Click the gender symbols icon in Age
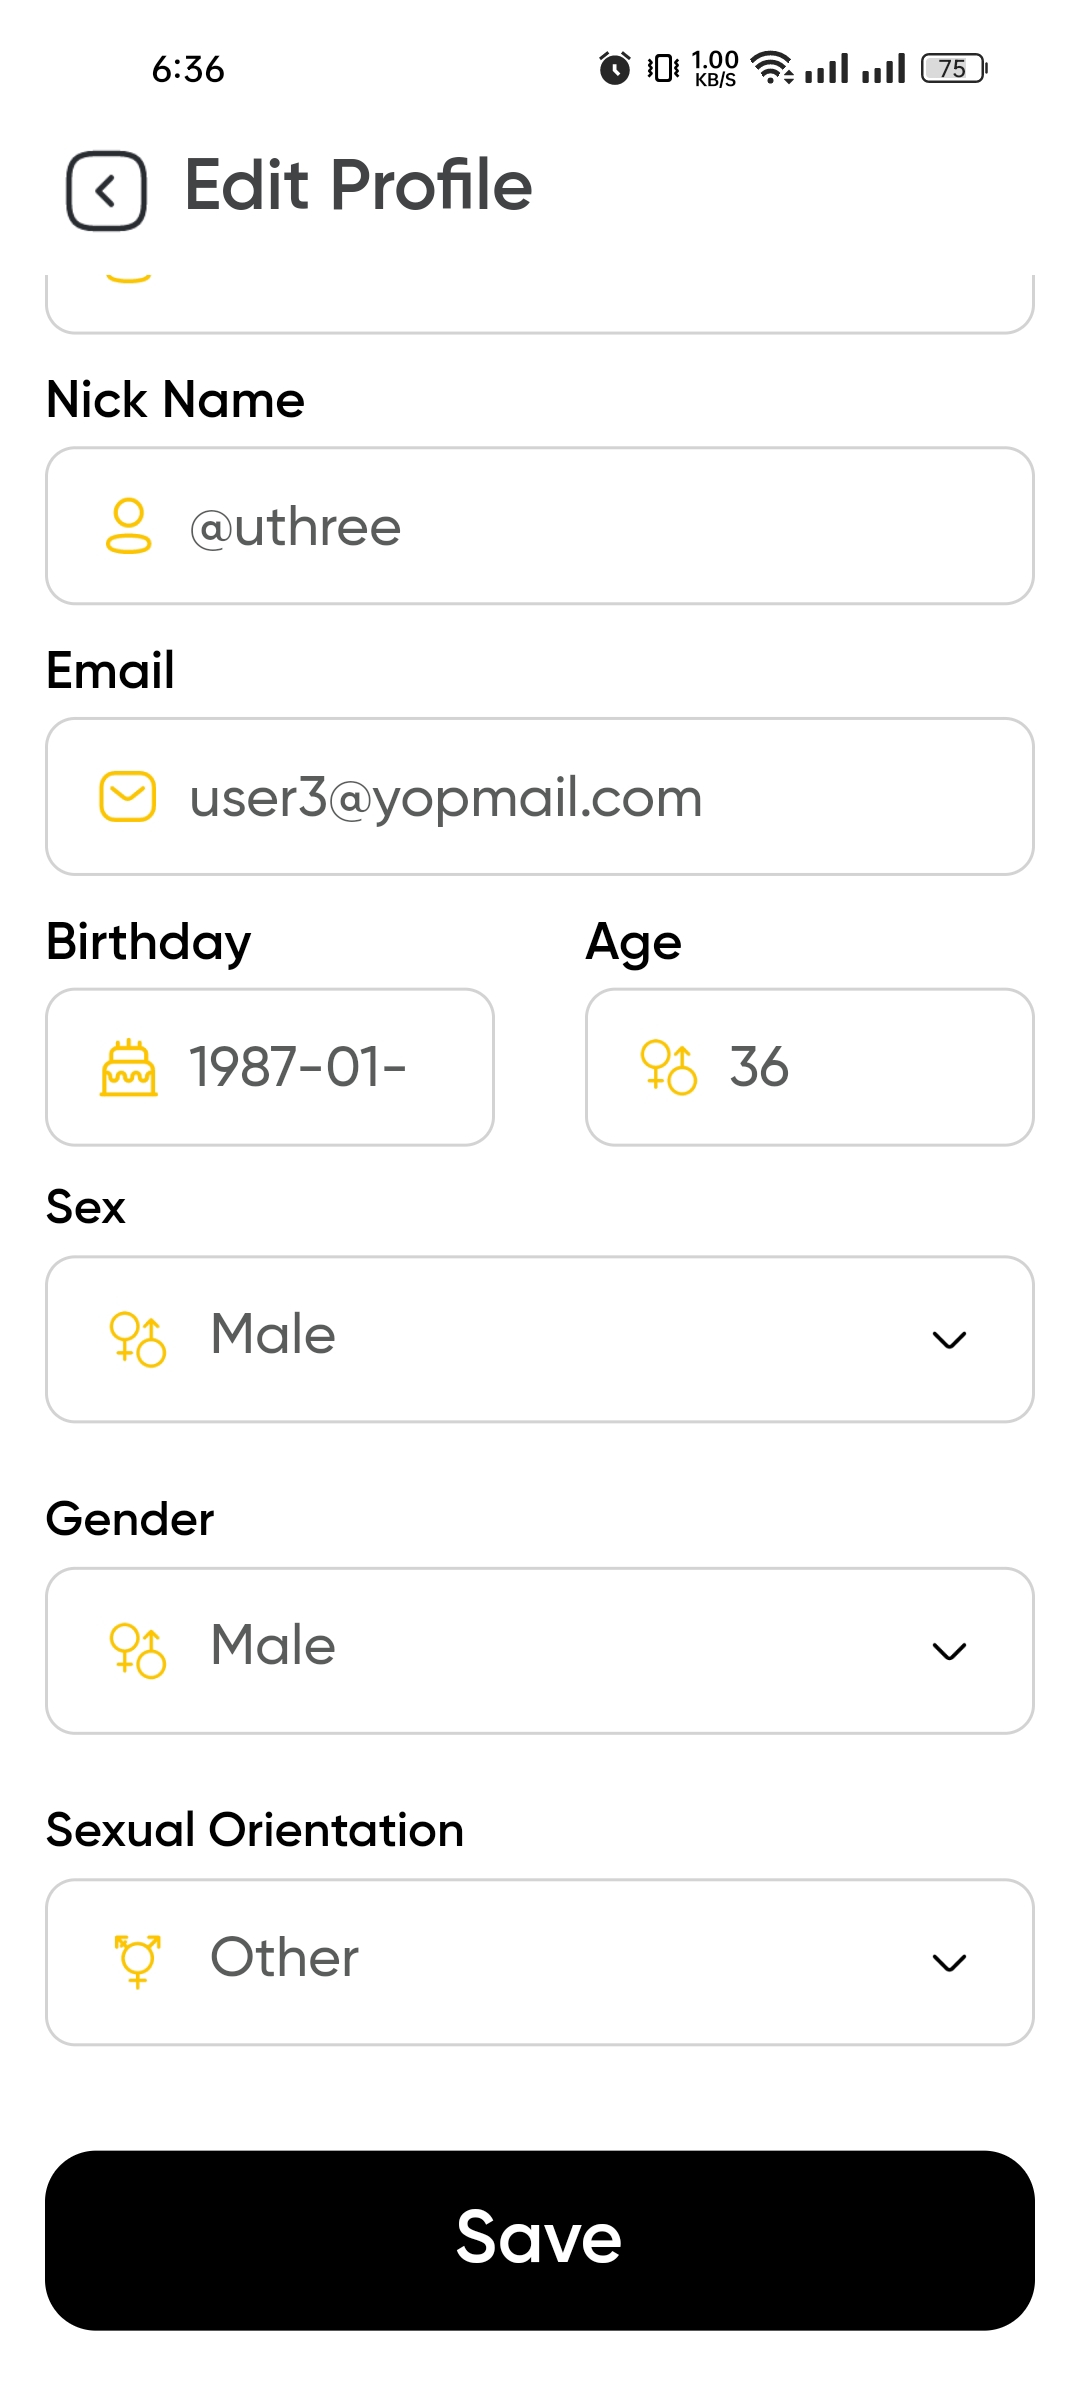 tap(668, 1068)
